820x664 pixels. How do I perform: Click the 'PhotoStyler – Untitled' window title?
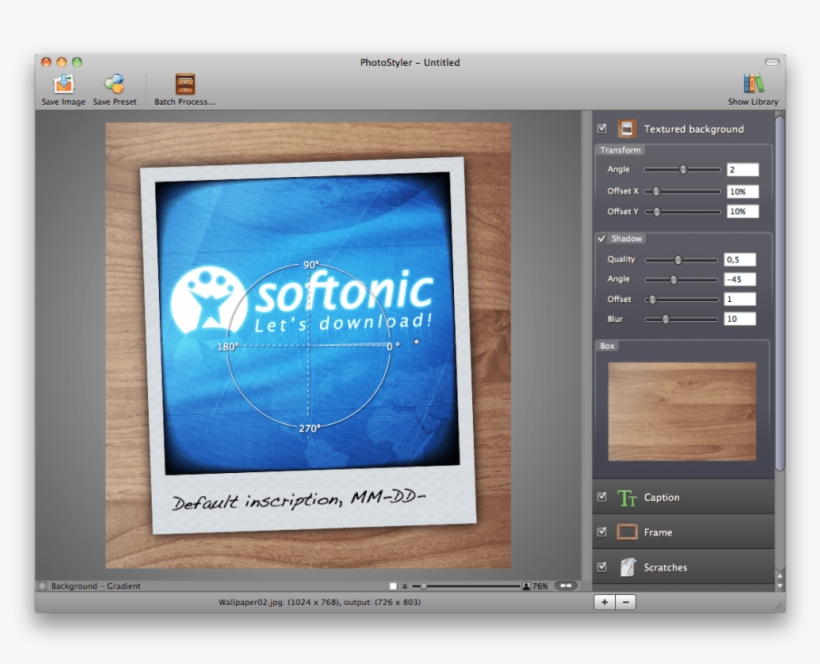pos(410,62)
